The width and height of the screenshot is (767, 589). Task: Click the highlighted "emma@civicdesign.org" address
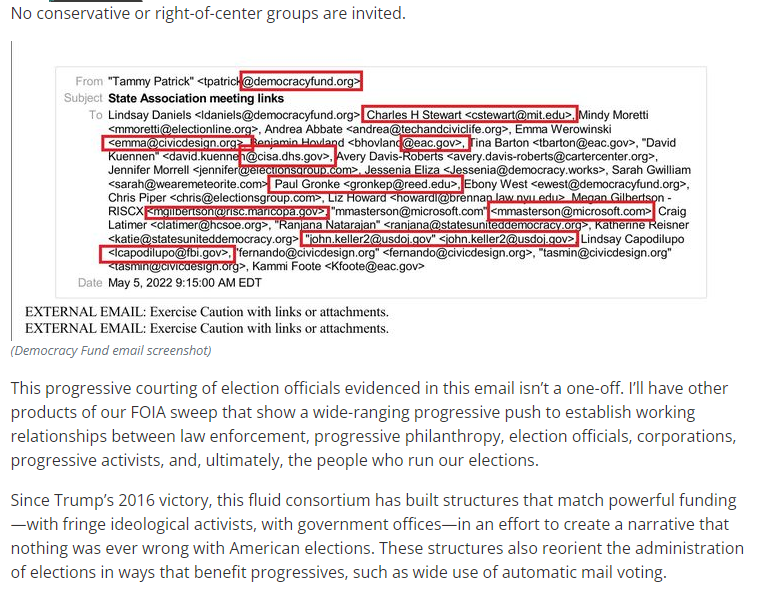tap(177, 143)
